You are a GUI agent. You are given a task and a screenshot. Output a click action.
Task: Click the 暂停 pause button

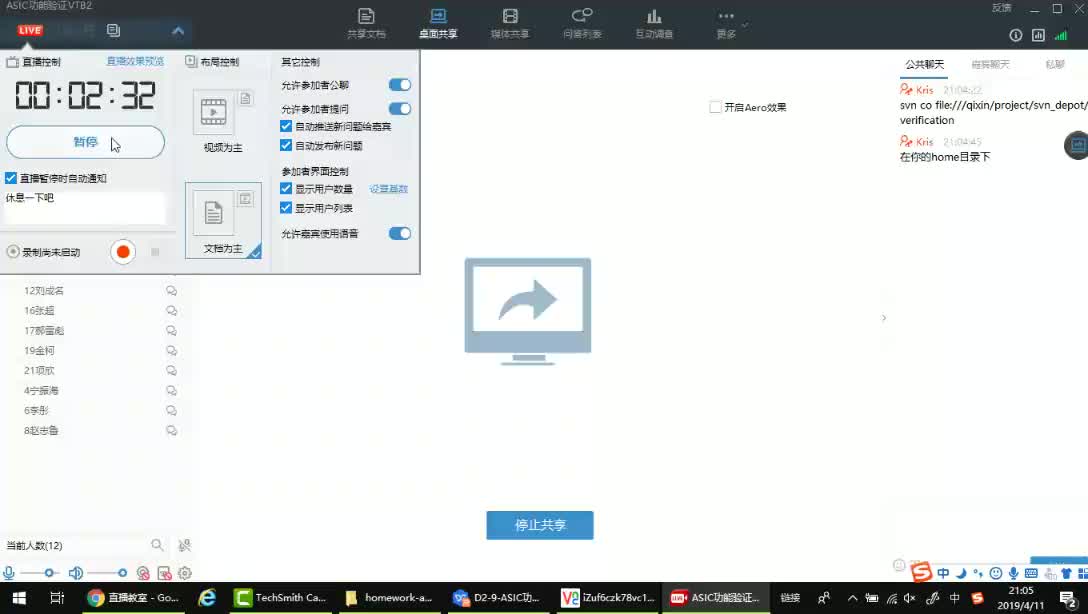coord(85,142)
